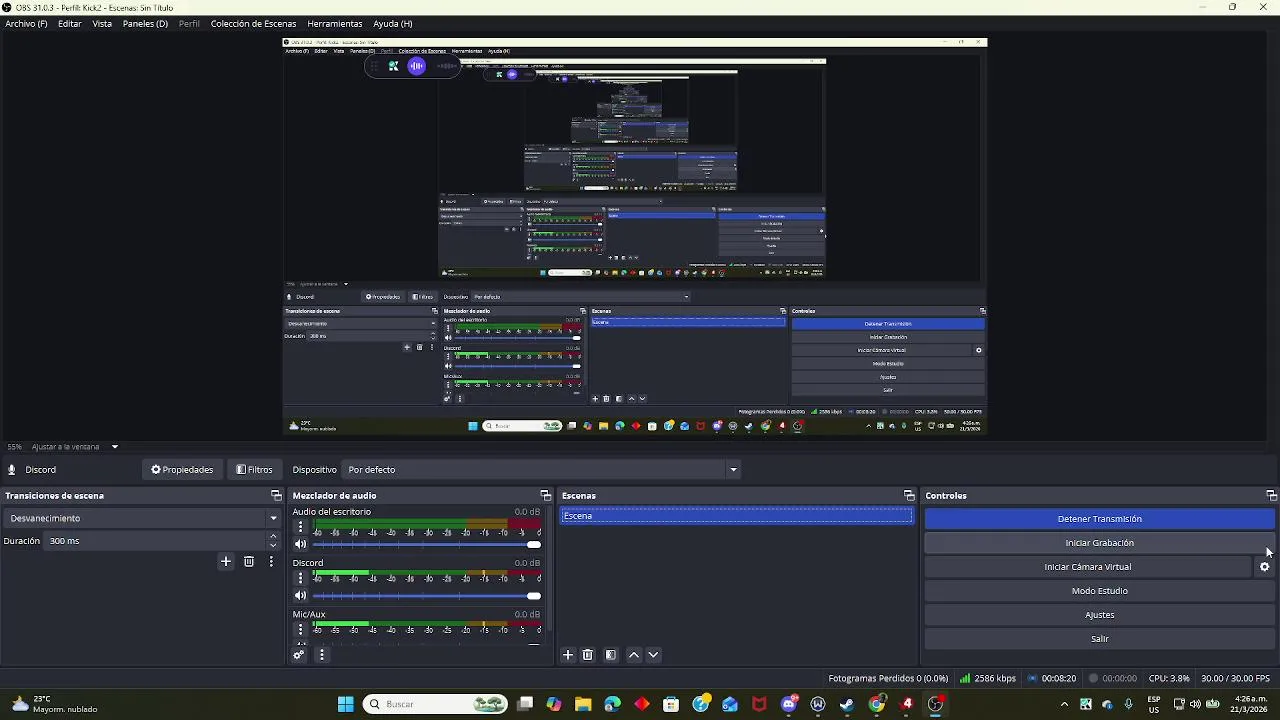The width and height of the screenshot is (1280, 720).
Task: Click Iniciar Grabación button
Action: (x=1099, y=543)
